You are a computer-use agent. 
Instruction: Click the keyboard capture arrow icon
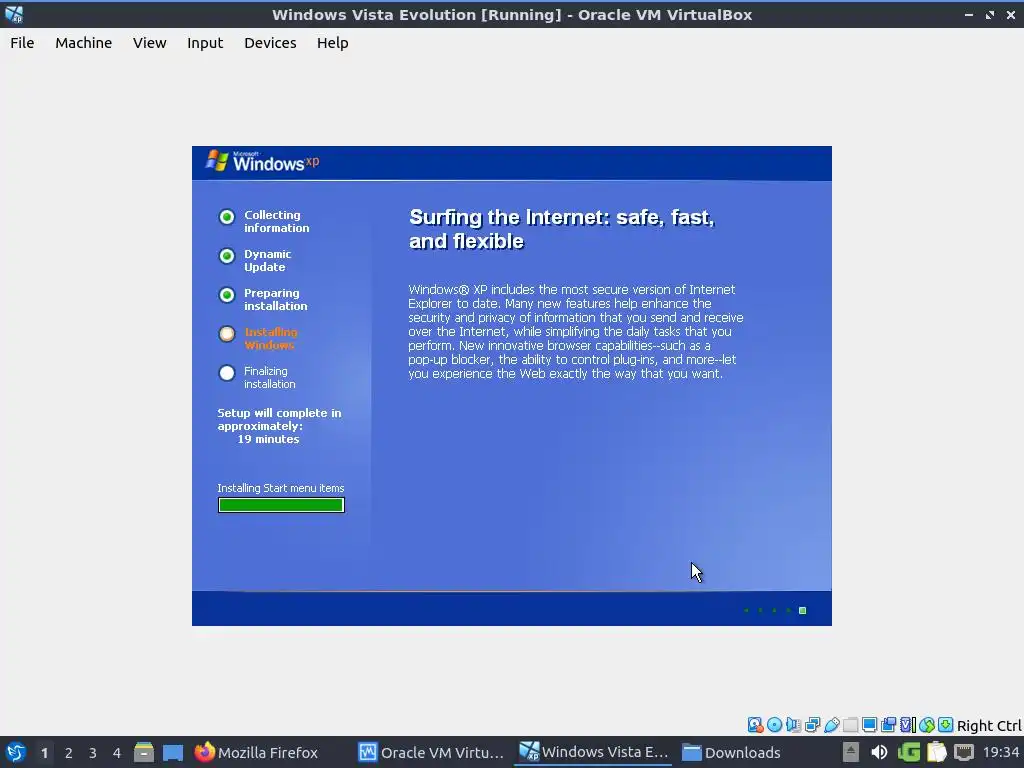(x=946, y=725)
